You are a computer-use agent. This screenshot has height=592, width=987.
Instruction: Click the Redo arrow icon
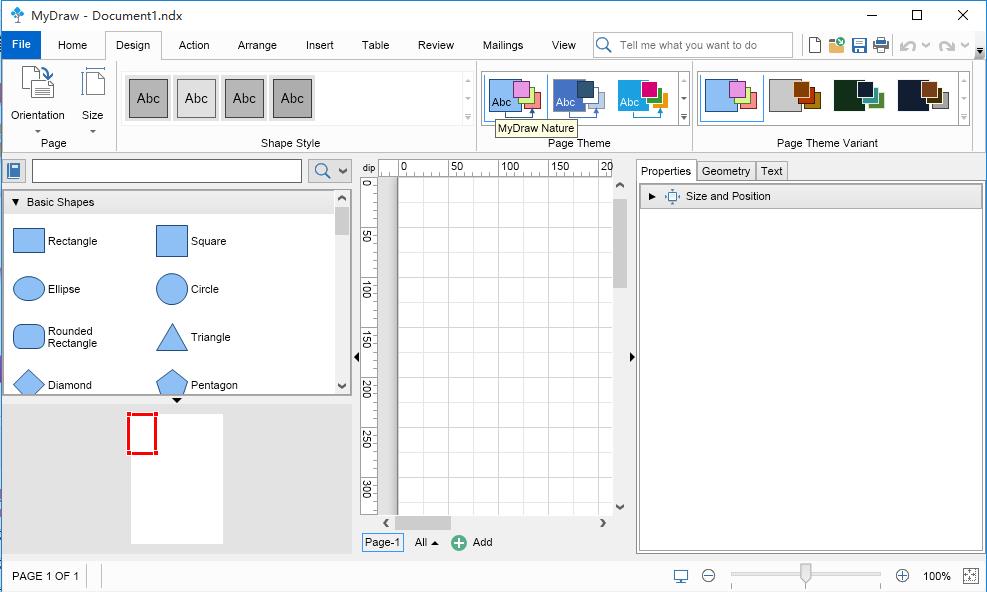(x=946, y=45)
